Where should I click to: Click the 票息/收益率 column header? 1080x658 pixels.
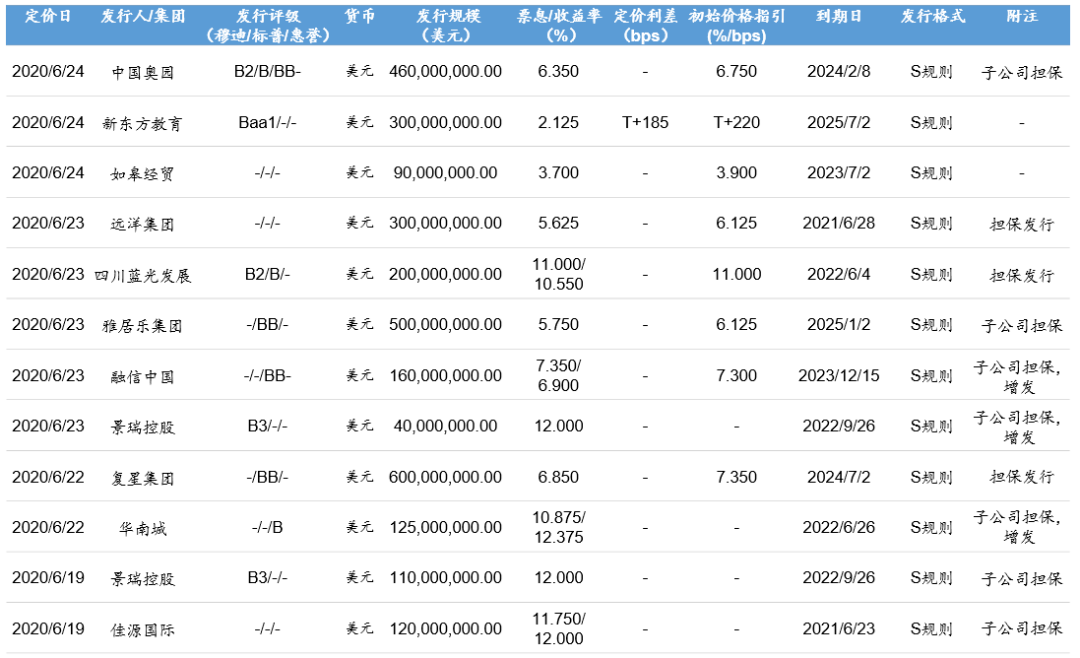[x=559, y=25]
